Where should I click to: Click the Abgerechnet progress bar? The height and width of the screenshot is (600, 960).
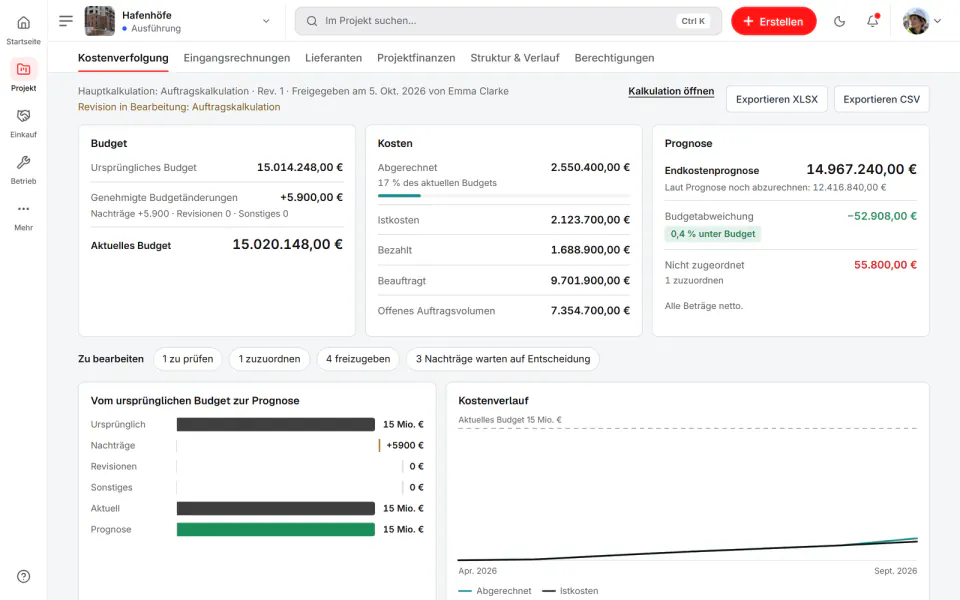(503, 195)
